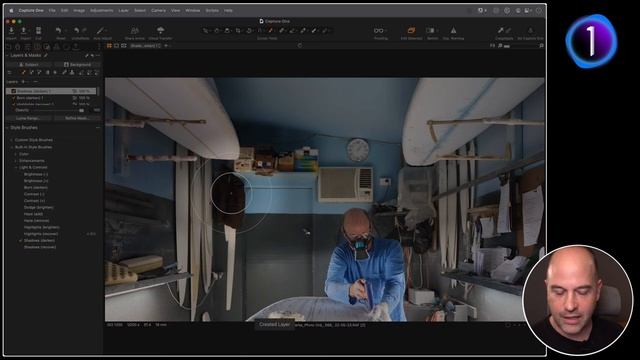This screenshot has width=640, height=360.
Task: Select Brightness (+) style brush
Action: click(36, 181)
